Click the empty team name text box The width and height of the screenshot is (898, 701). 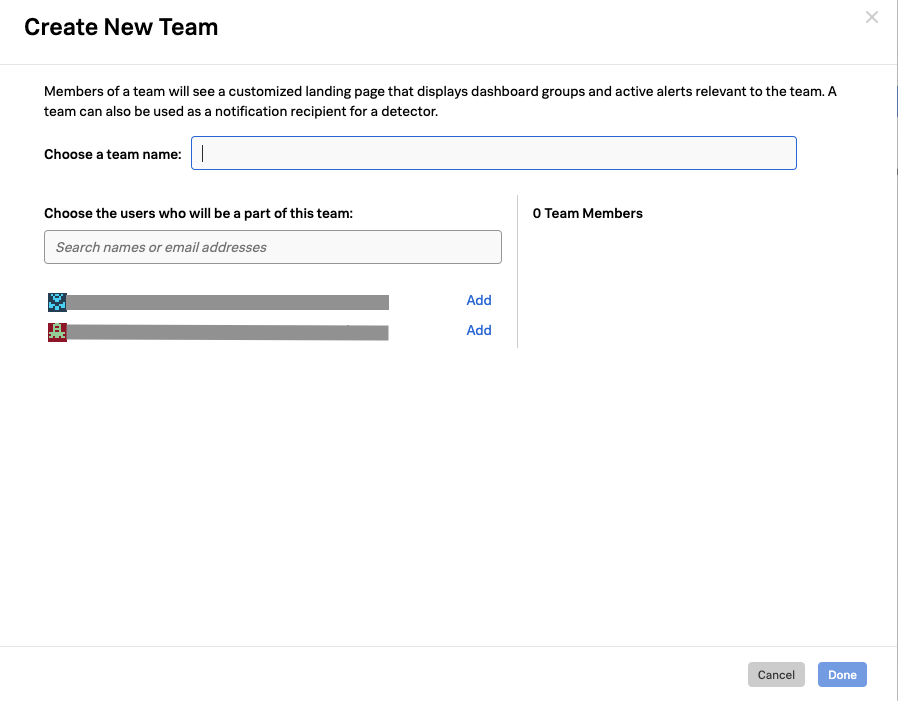(494, 152)
